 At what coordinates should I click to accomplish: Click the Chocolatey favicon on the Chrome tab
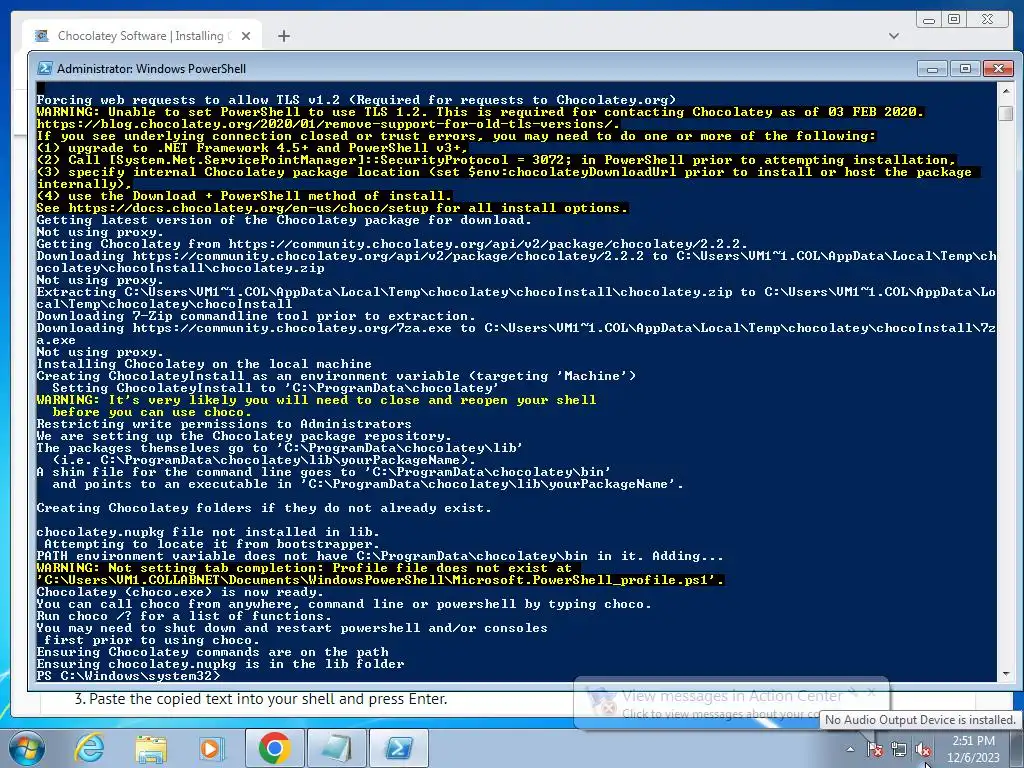[42, 36]
